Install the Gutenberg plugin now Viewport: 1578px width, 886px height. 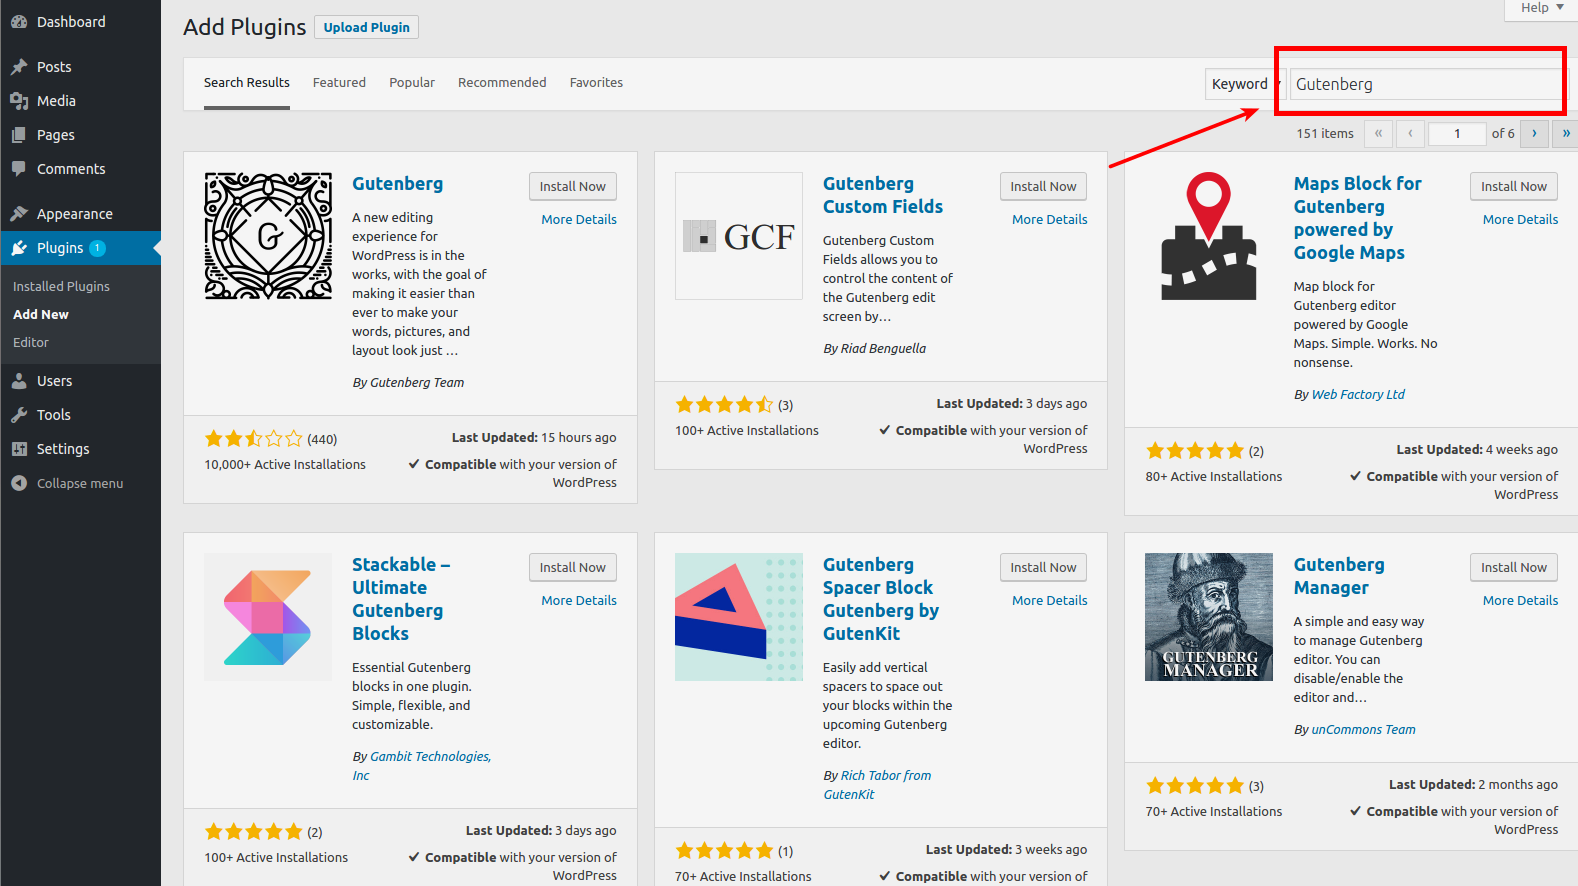(573, 186)
